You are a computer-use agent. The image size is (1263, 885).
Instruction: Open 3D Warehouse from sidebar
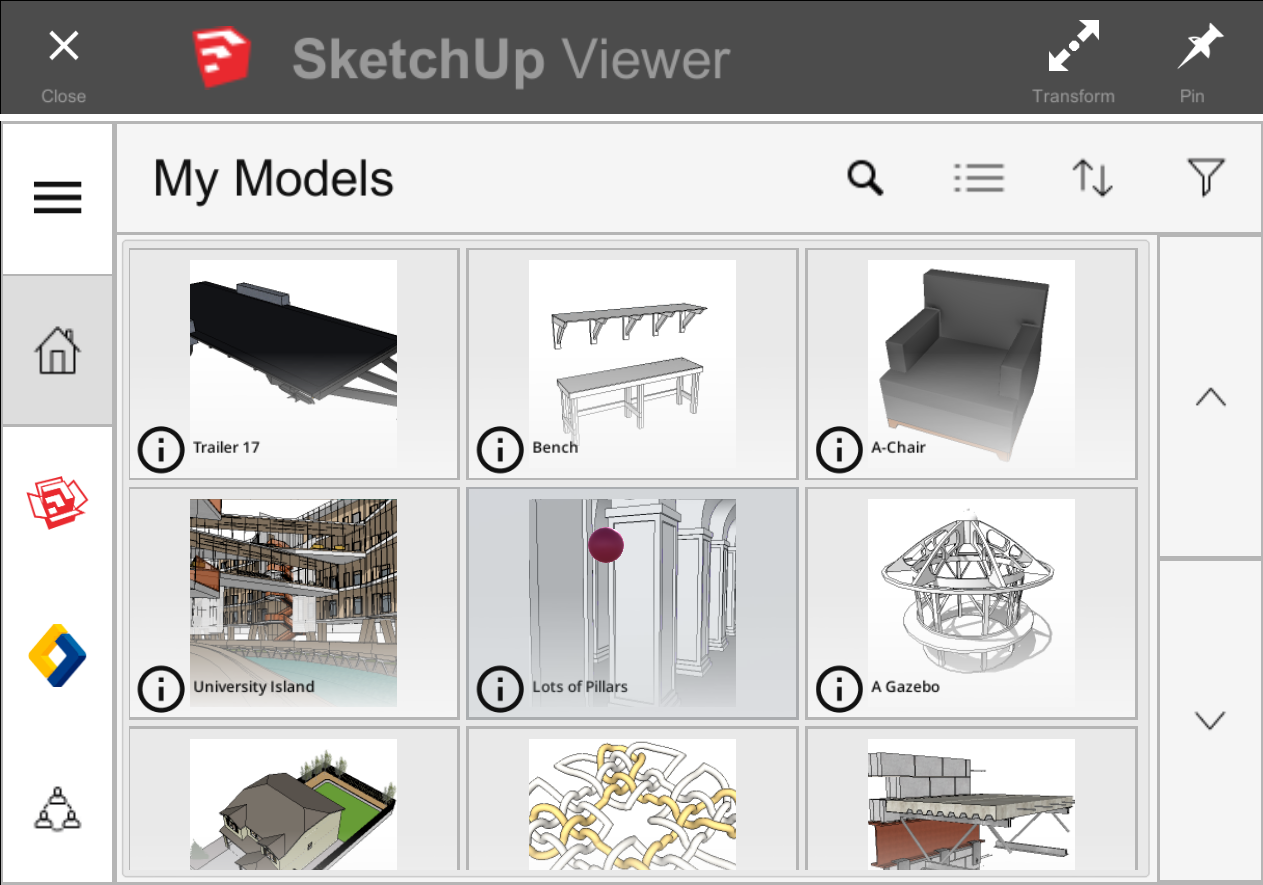click(58, 502)
